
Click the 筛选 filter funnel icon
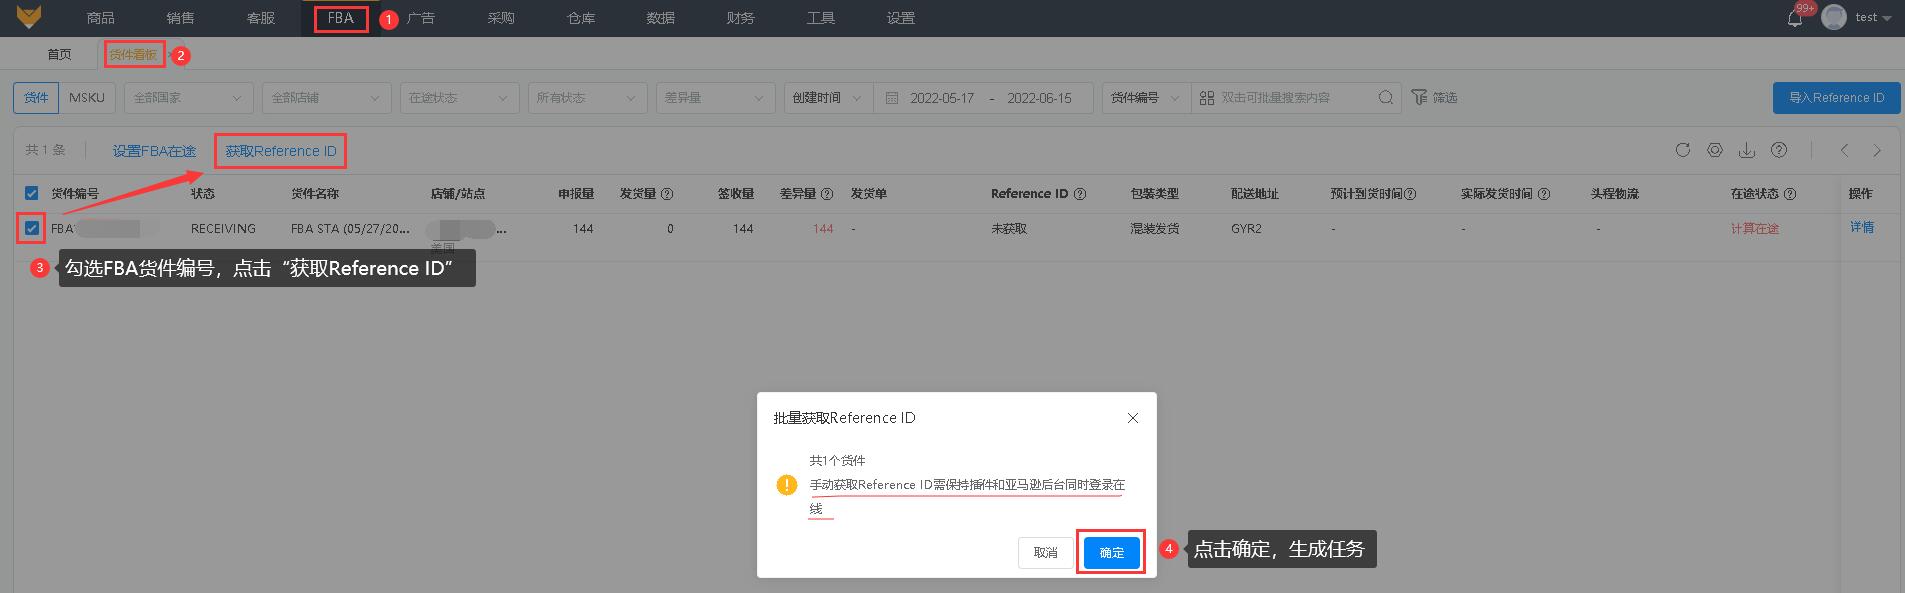click(x=1419, y=97)
